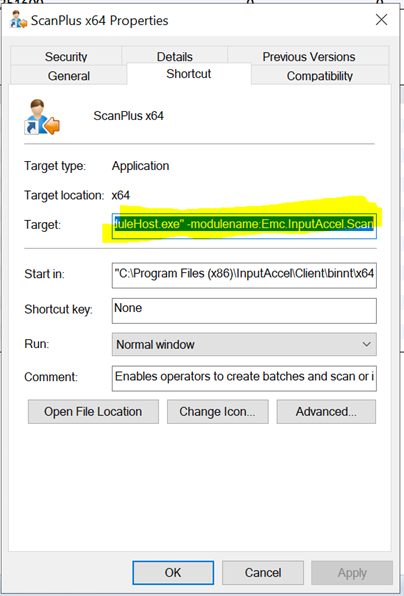Select the Previous Versions tab
This screenshot has height=596, width=404.
(x=308, y=56)
